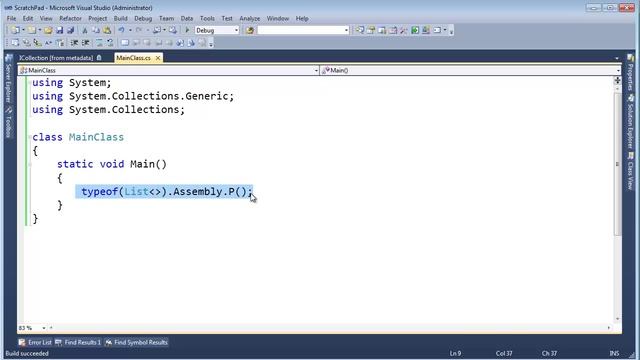The width and height of the screenshot is (640, 360).
Task: Open the Find combo box dropdown arrow
Action: click(346, 30)
